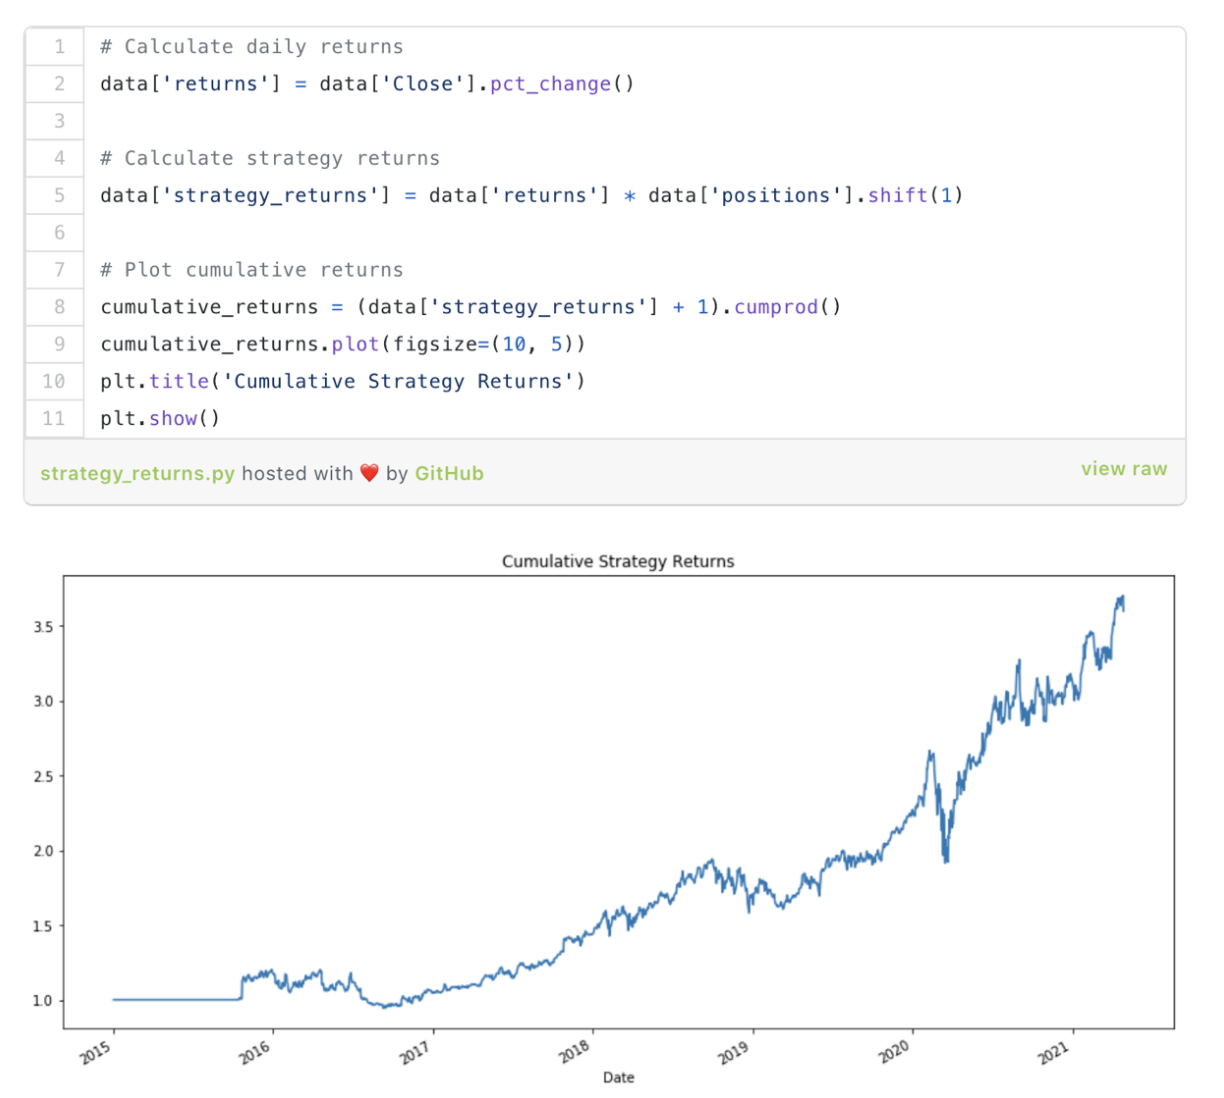Screen dimensions: 1224x1098
Task: Click the red heart icon in footer
Action: click(x=369, y=473)
